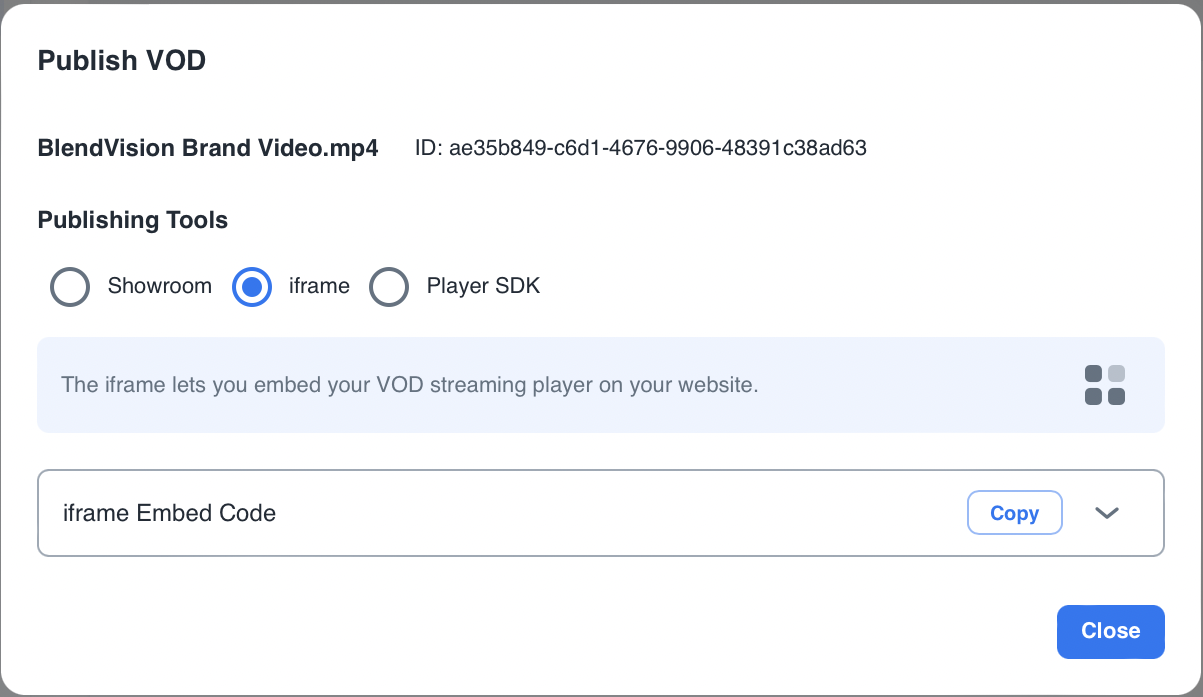Select the iframe radio button
This screenshot has height=697, width=1203.
pyautogui.click(x=252, y=287)
